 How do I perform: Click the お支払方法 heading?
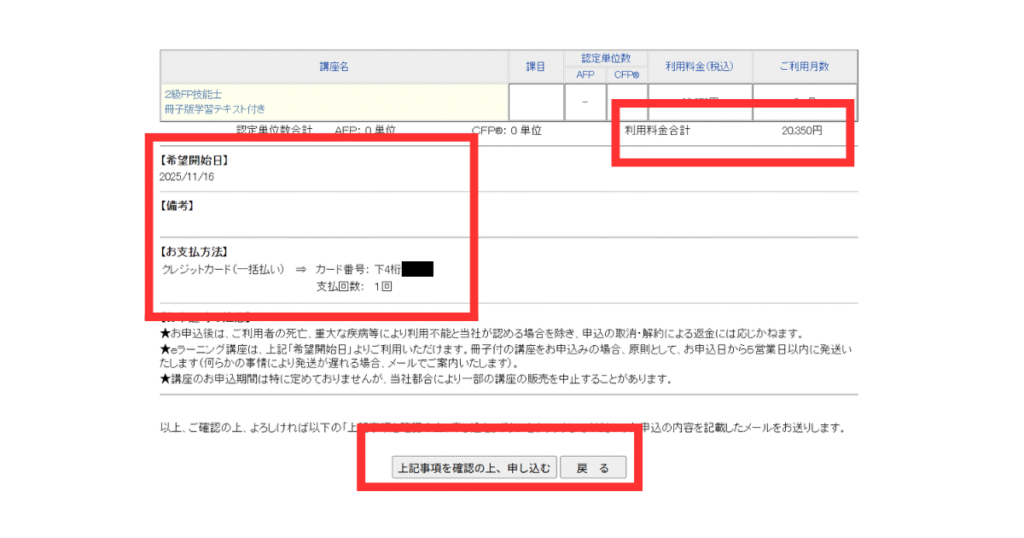pos(194,252)
